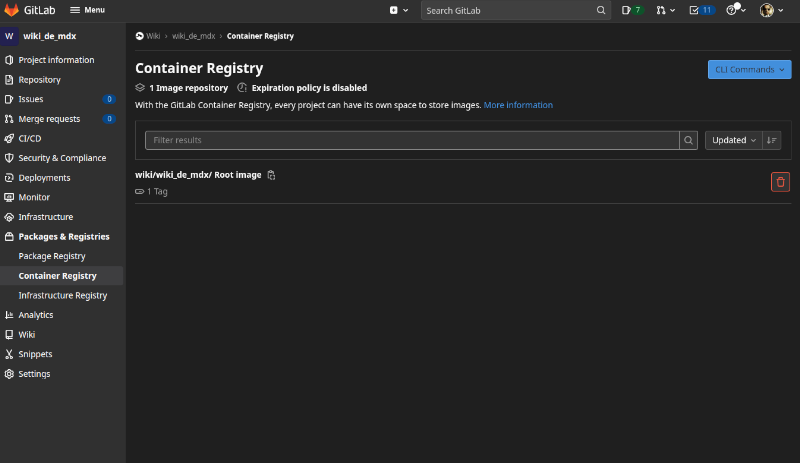Viewport: 800px width, 463px height.
Task: Toggle sort direction button
Action: click(x=771, y=140)
